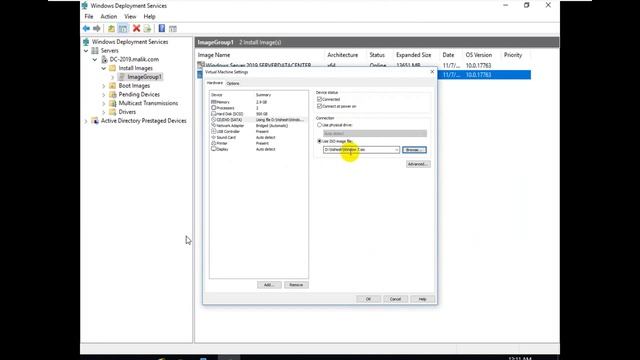
Task: Select the Sound Card device icon
Action: (x=213, y=138)
